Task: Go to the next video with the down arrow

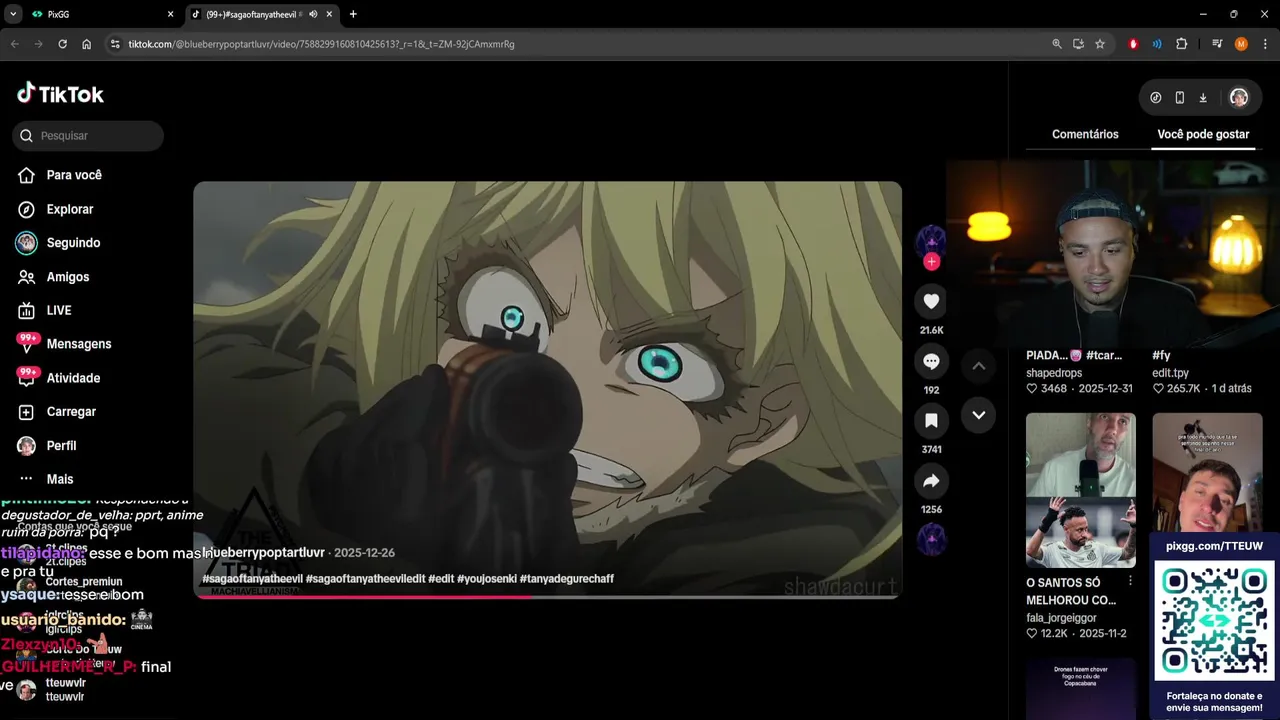Action: (x=978, y=415)
